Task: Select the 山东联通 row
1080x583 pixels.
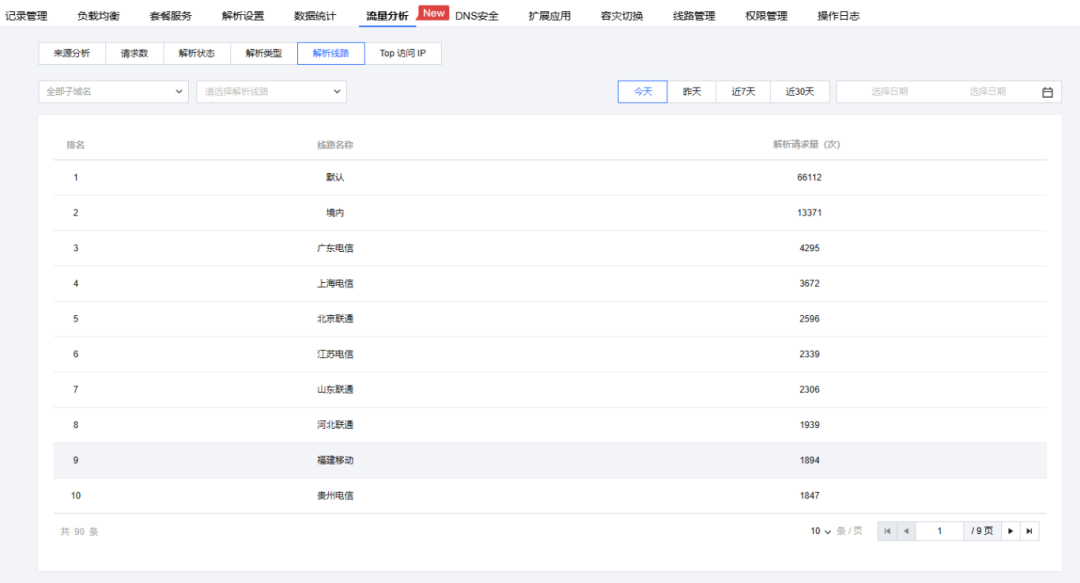Action: click(x=550, y=389)
